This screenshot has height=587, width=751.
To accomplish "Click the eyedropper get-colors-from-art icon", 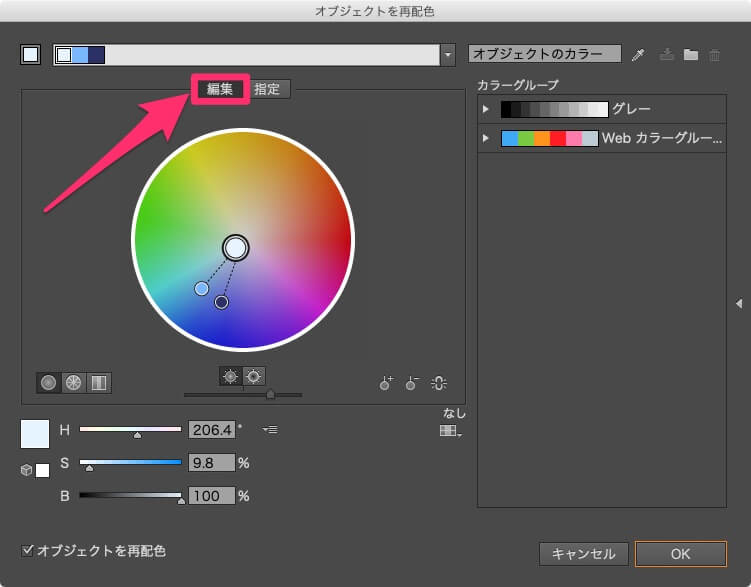I will pos(638,55).
